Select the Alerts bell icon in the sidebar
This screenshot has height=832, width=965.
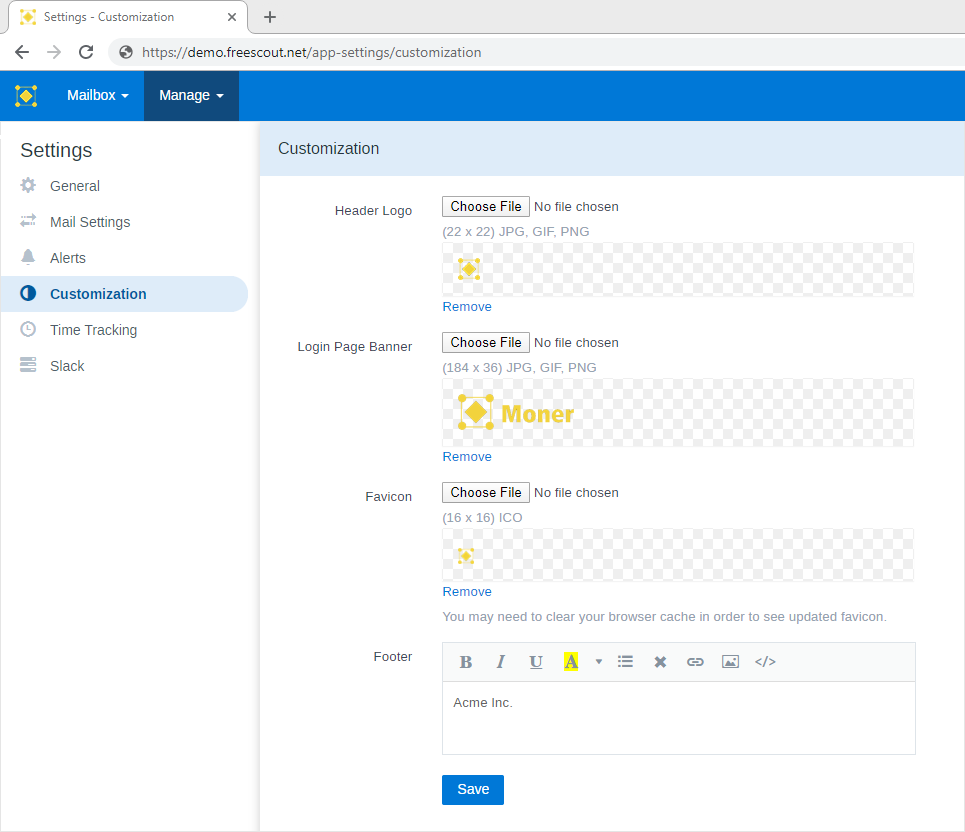tap(30, 257)
